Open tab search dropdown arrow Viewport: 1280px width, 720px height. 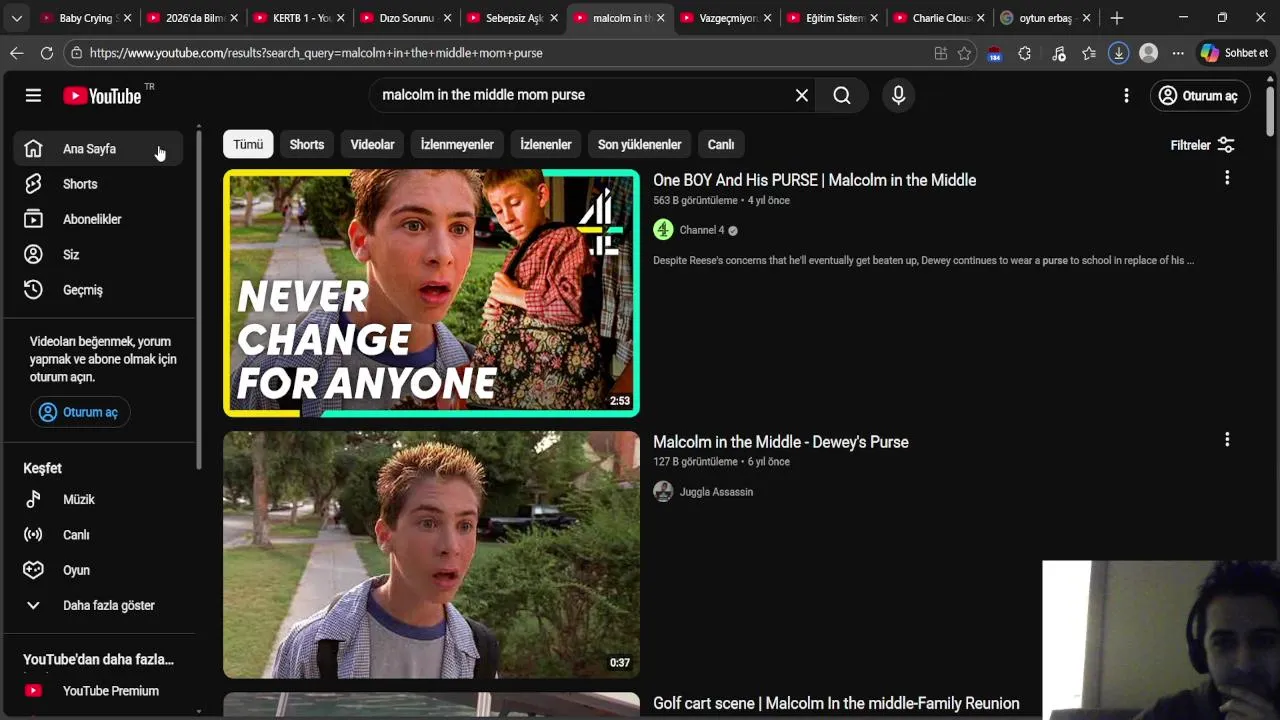16,18
